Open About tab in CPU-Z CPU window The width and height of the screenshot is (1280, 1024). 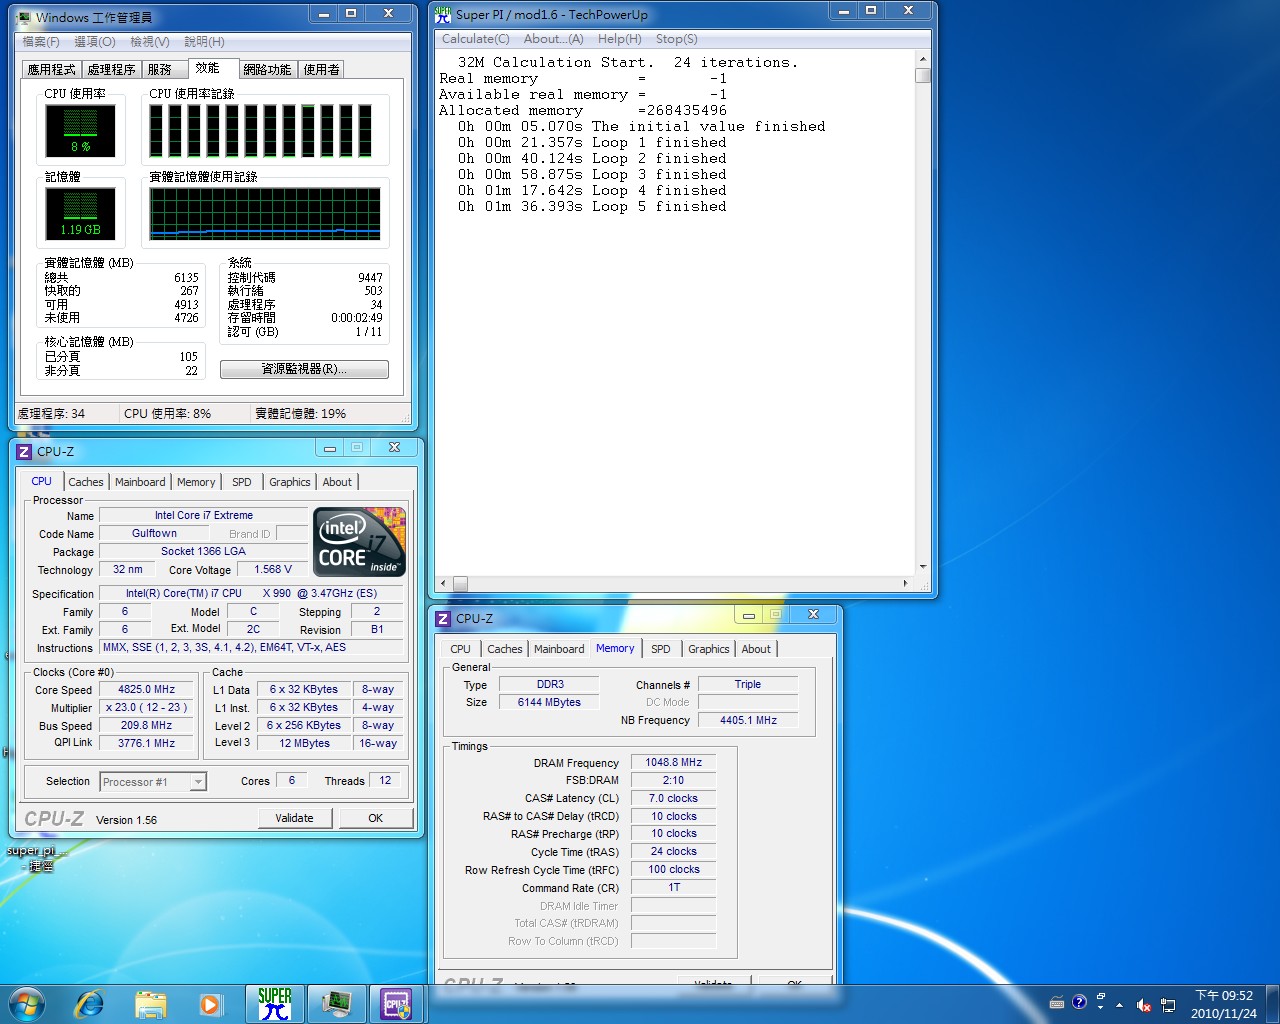pos(337,482)
